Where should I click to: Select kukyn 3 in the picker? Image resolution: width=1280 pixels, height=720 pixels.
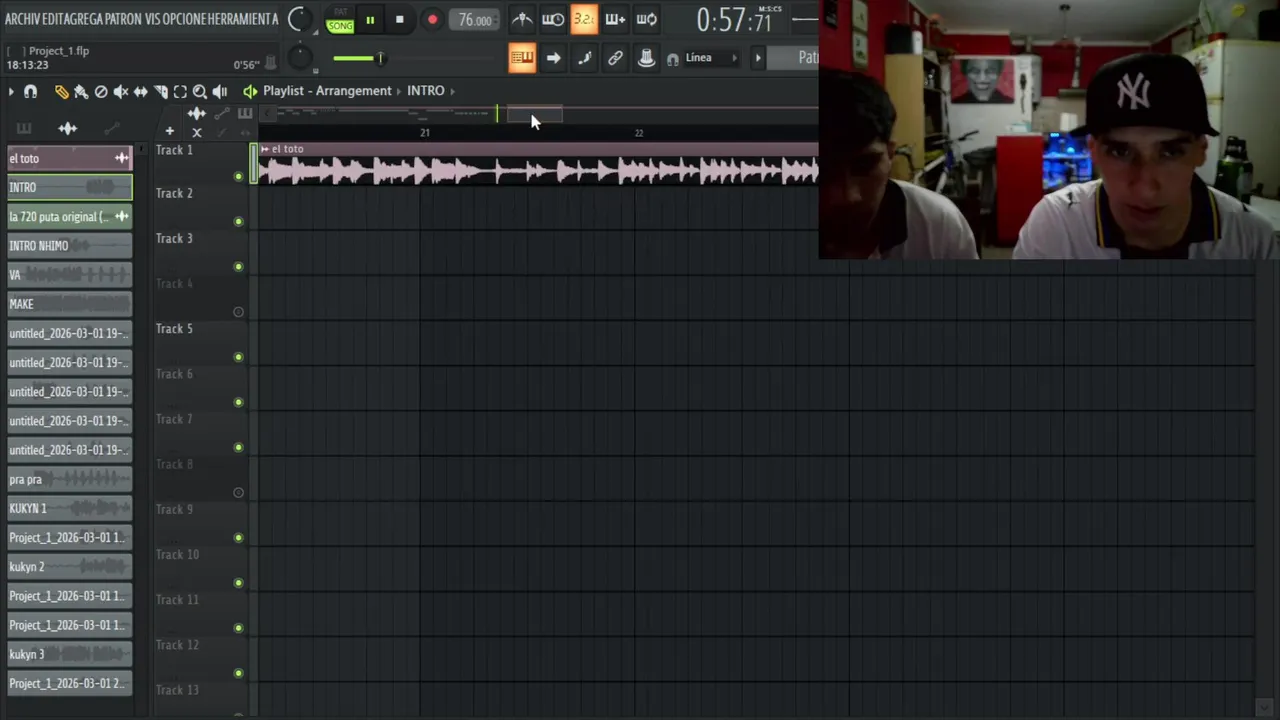pos(69,654)
